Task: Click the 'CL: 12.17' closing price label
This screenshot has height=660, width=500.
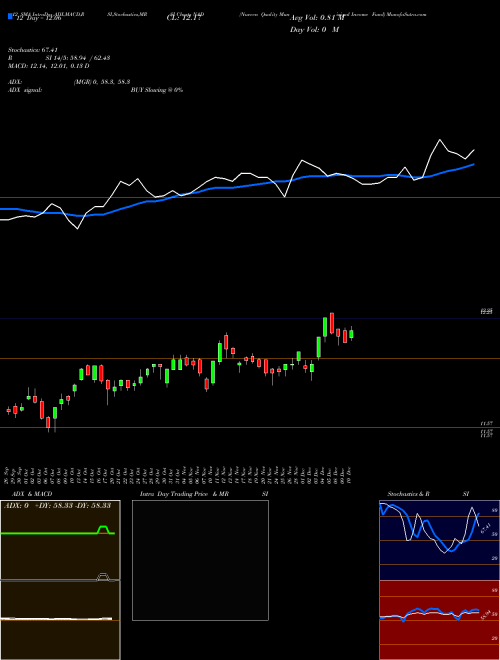Action: [184, 18]
